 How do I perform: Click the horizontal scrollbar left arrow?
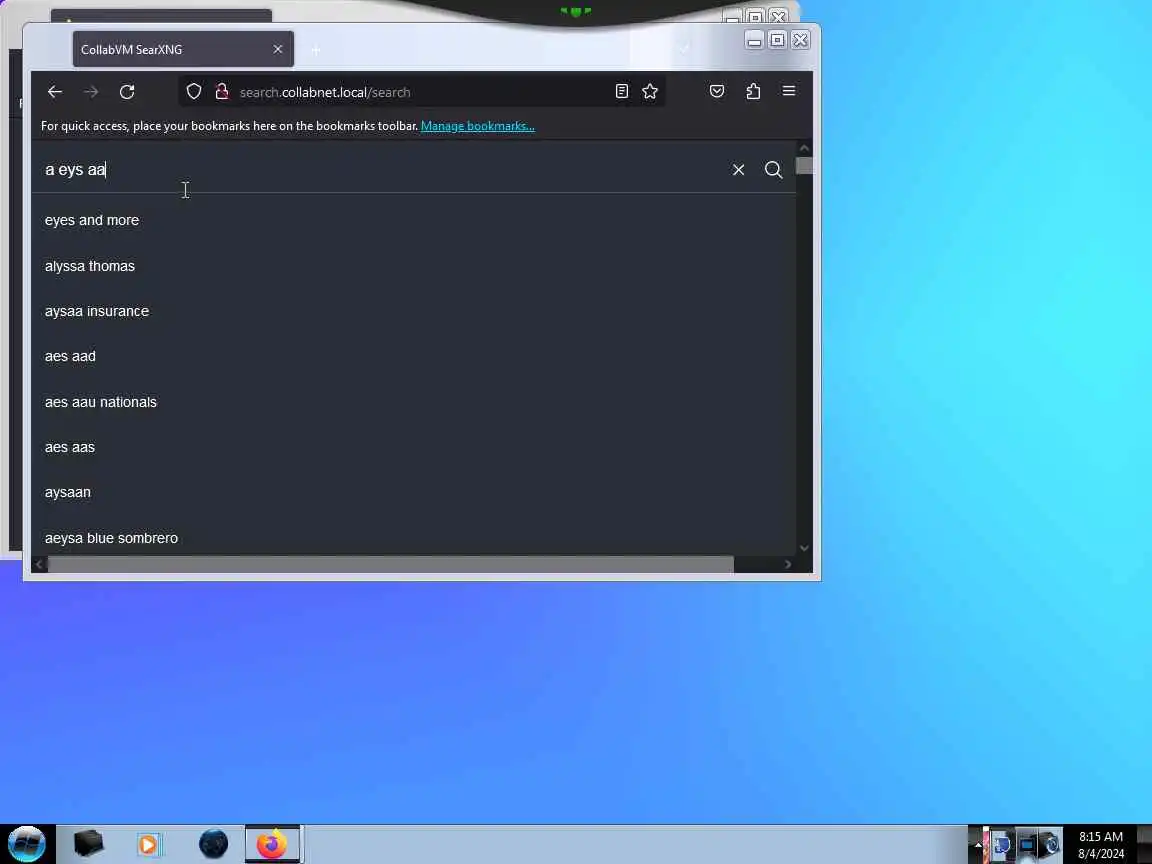(40, 564)
